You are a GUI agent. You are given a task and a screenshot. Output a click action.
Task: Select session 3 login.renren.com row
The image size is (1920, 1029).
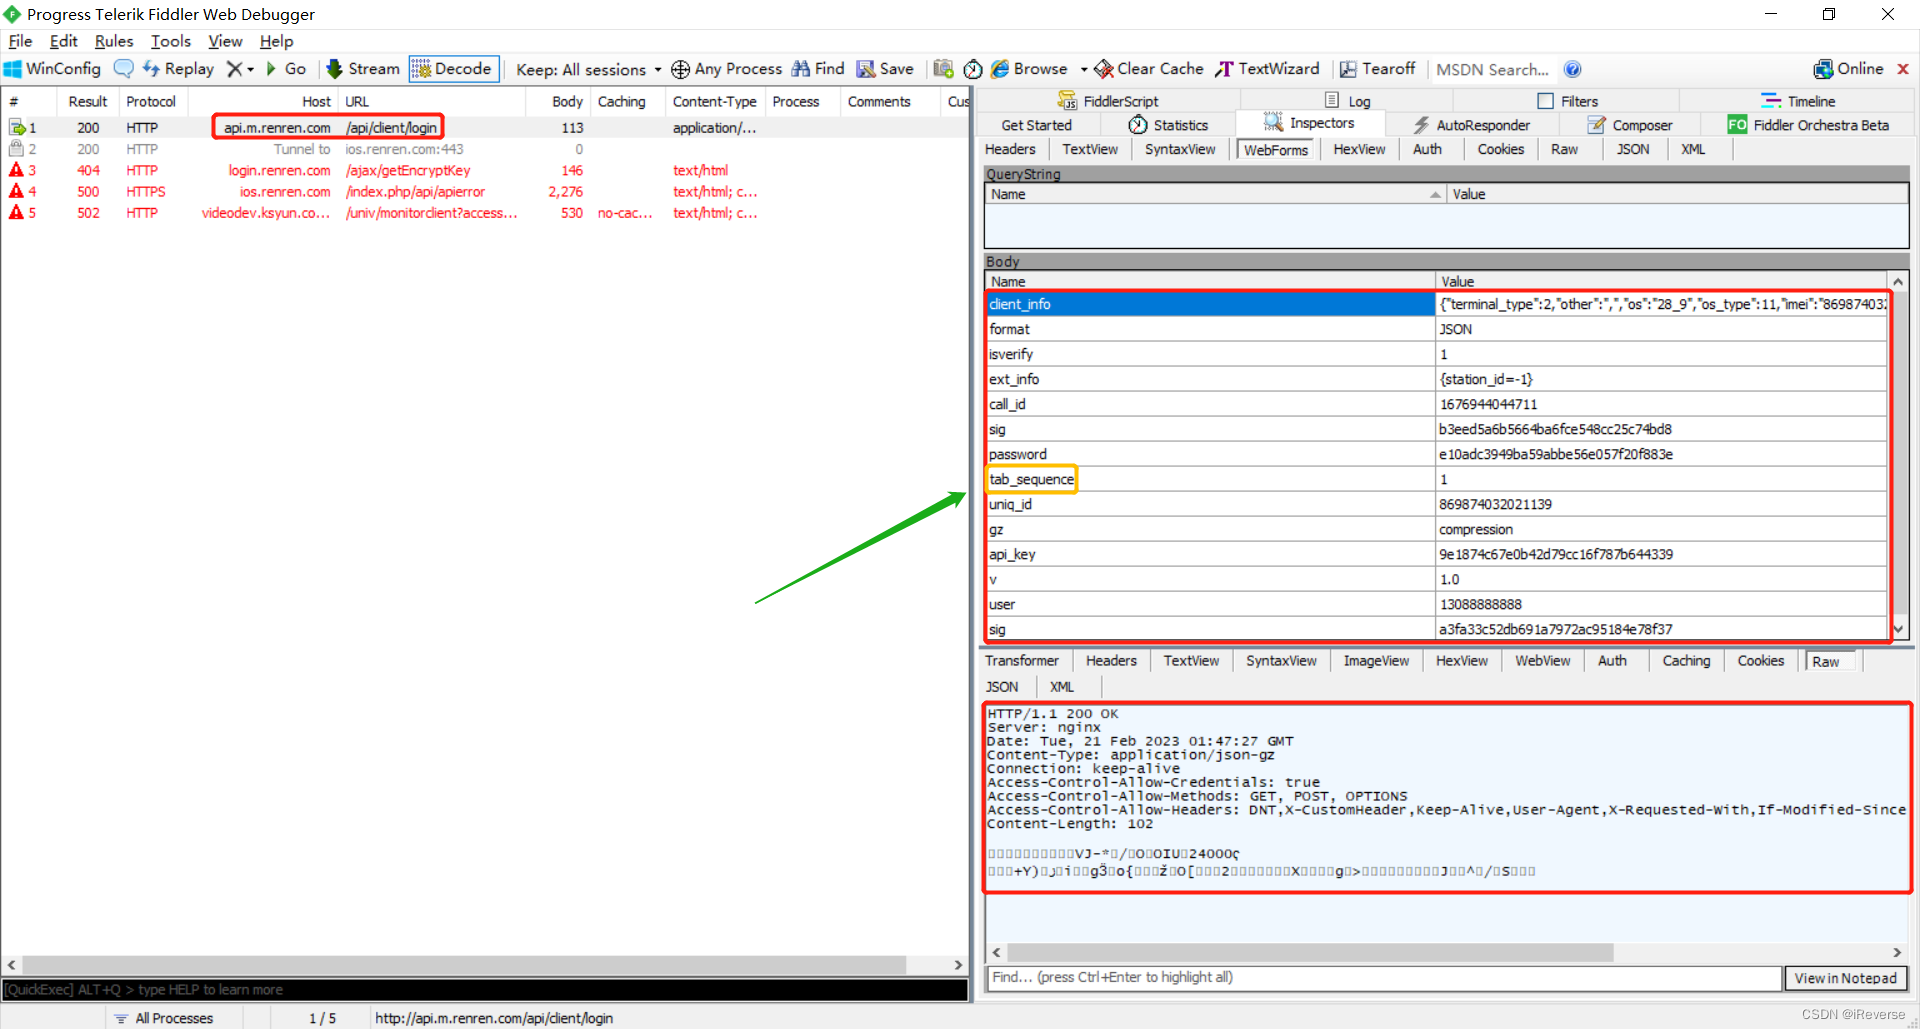[484, 170]
